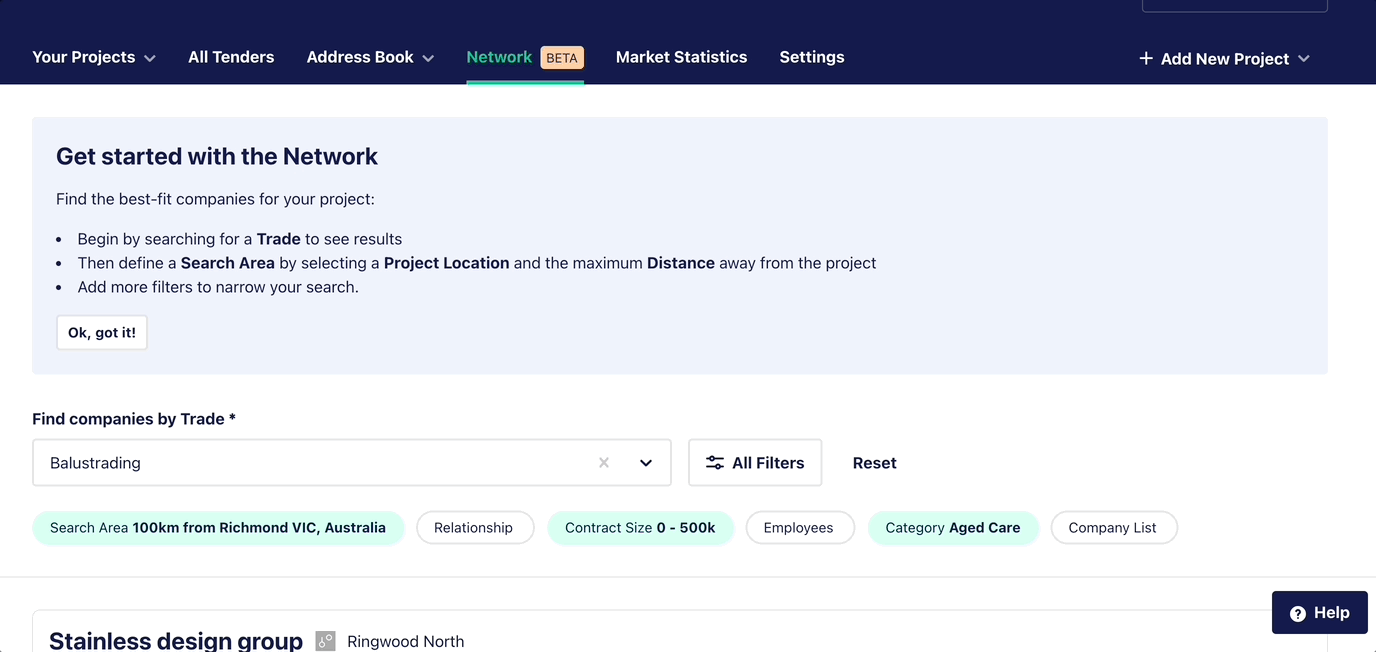1376x652 pixels.
Task: Dismiss the banner with Ok, got it!
Action: [x=102, y=333]
